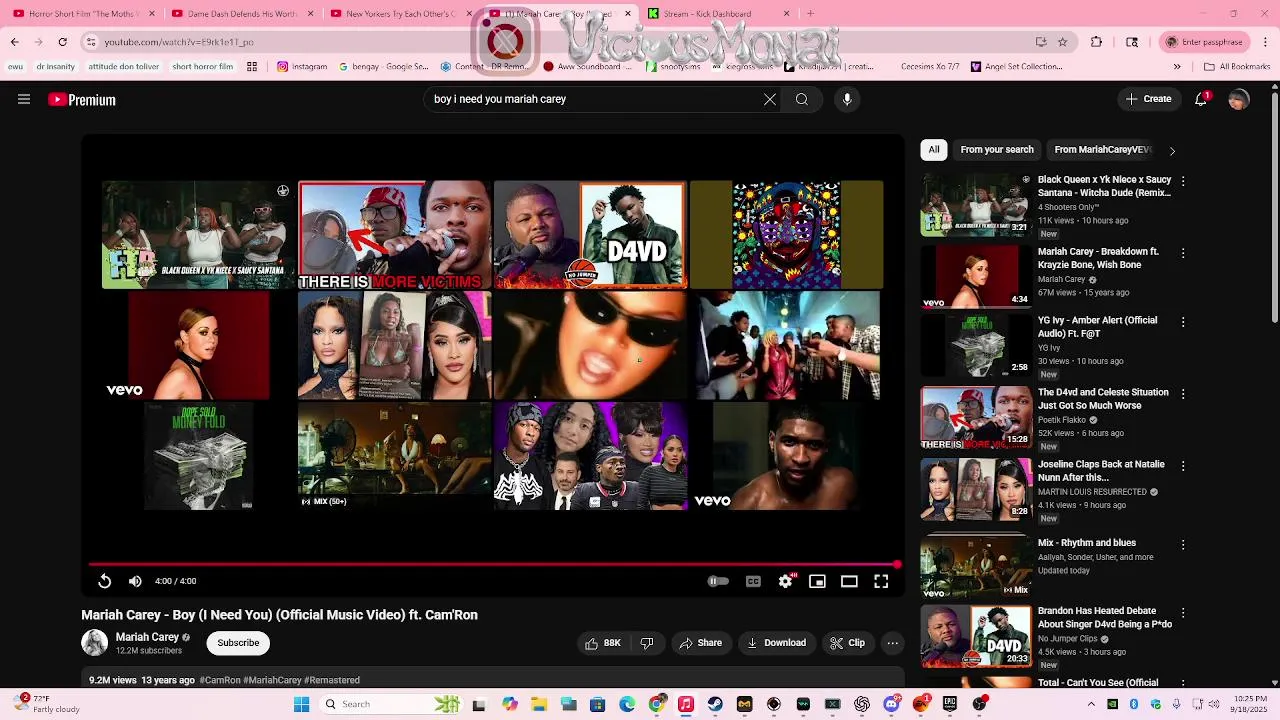Open Steam from taskbar
Image resolution: width=1280 pixels, height=720 pixels.
715,704
